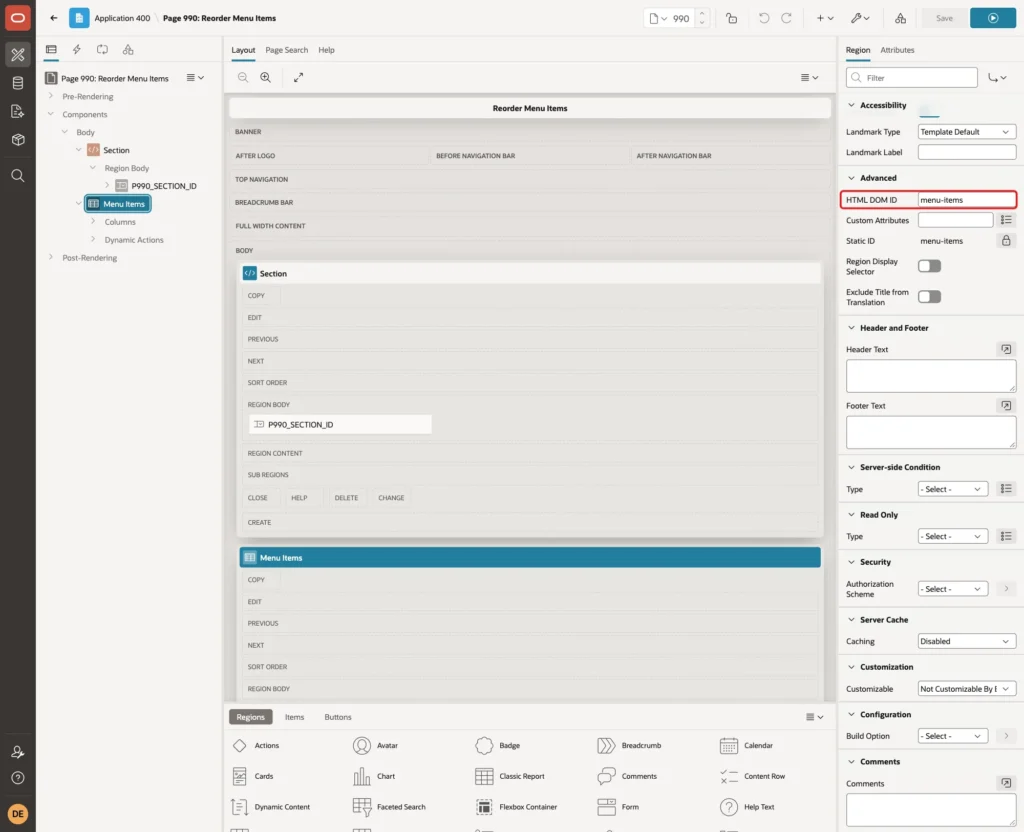Click the DE user avatar
The image size is (1024, 832).
(x=18, y=814)
